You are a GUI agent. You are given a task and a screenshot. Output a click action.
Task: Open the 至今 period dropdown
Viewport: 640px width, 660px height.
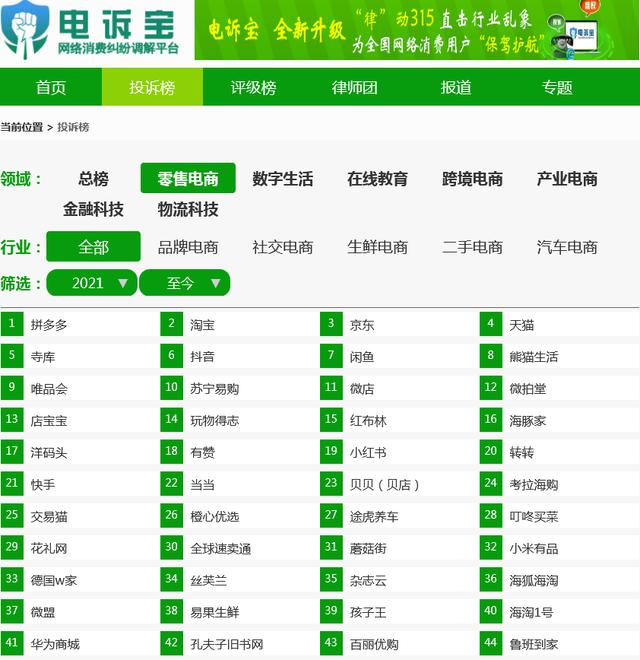pos(184,282)
